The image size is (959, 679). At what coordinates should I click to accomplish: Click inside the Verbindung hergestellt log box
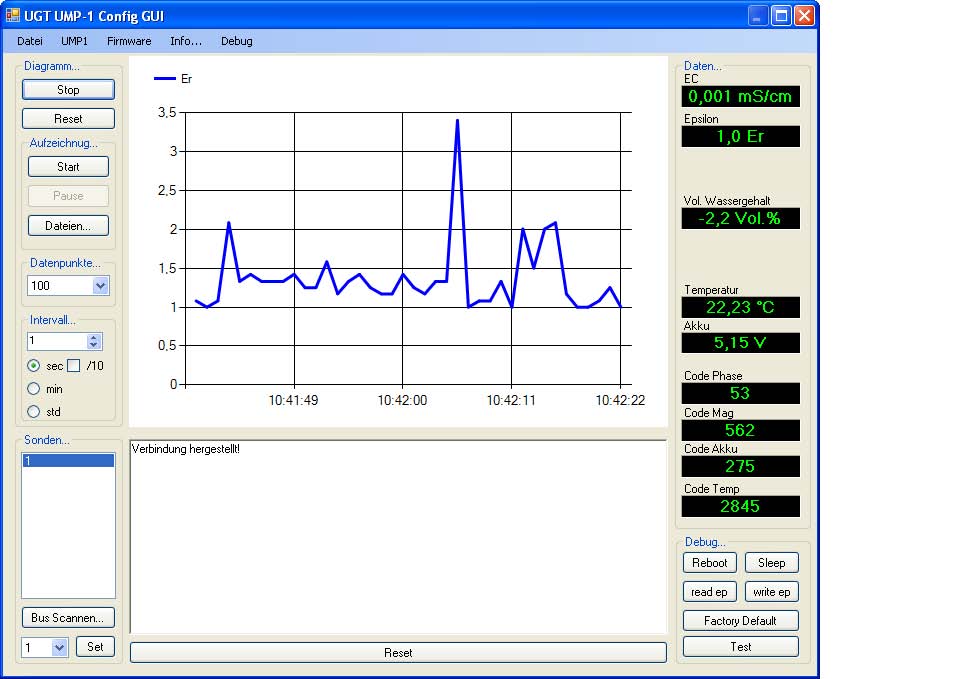398,537
